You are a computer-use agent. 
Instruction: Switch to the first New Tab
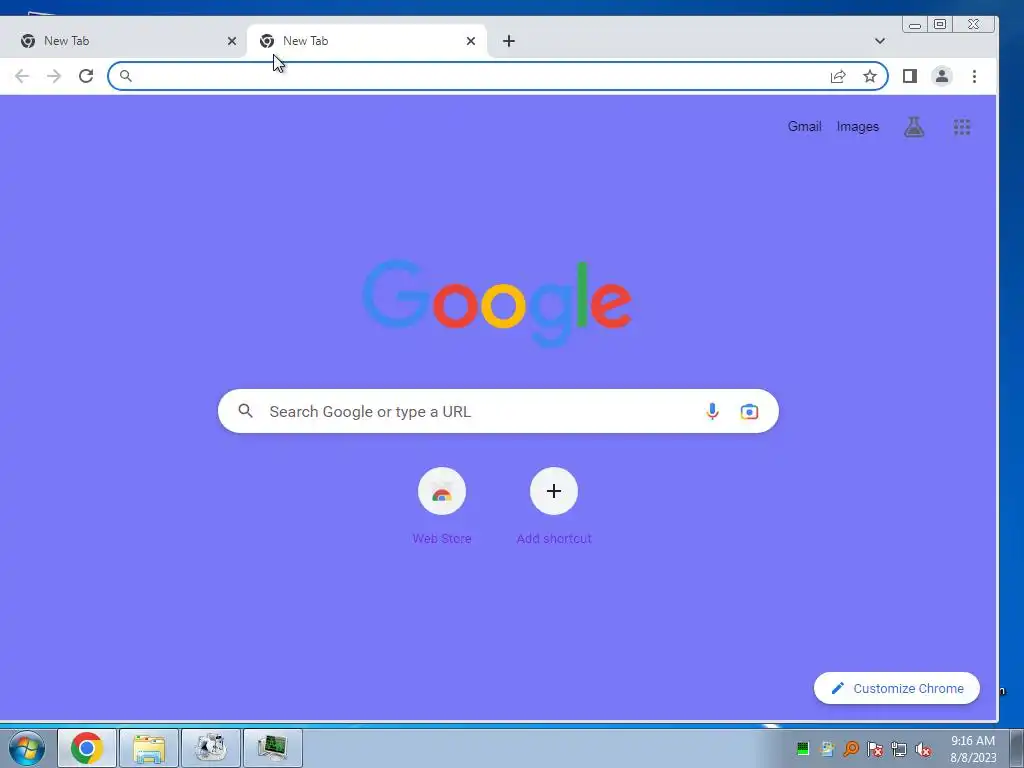[x=123, y=41]
